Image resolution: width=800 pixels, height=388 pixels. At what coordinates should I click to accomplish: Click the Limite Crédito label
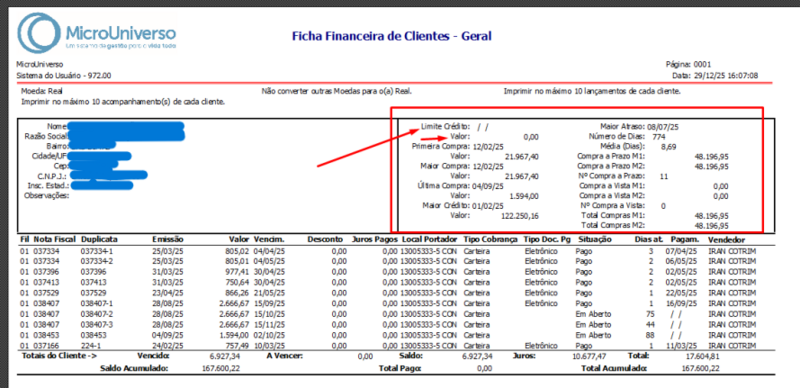(x=445, y=126)
